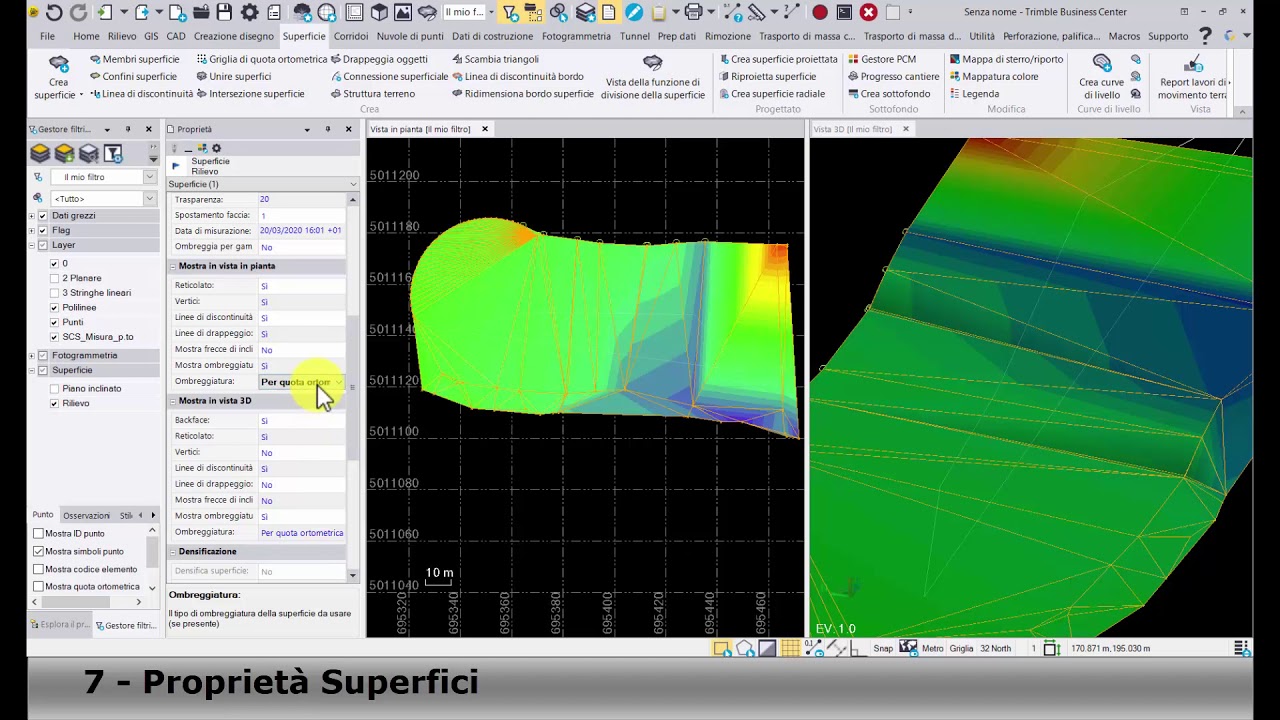Switch to the Corridoi ribbon tab
Image resolution: width=1280 pixels, height=720 pixels.
coord(351,36)
